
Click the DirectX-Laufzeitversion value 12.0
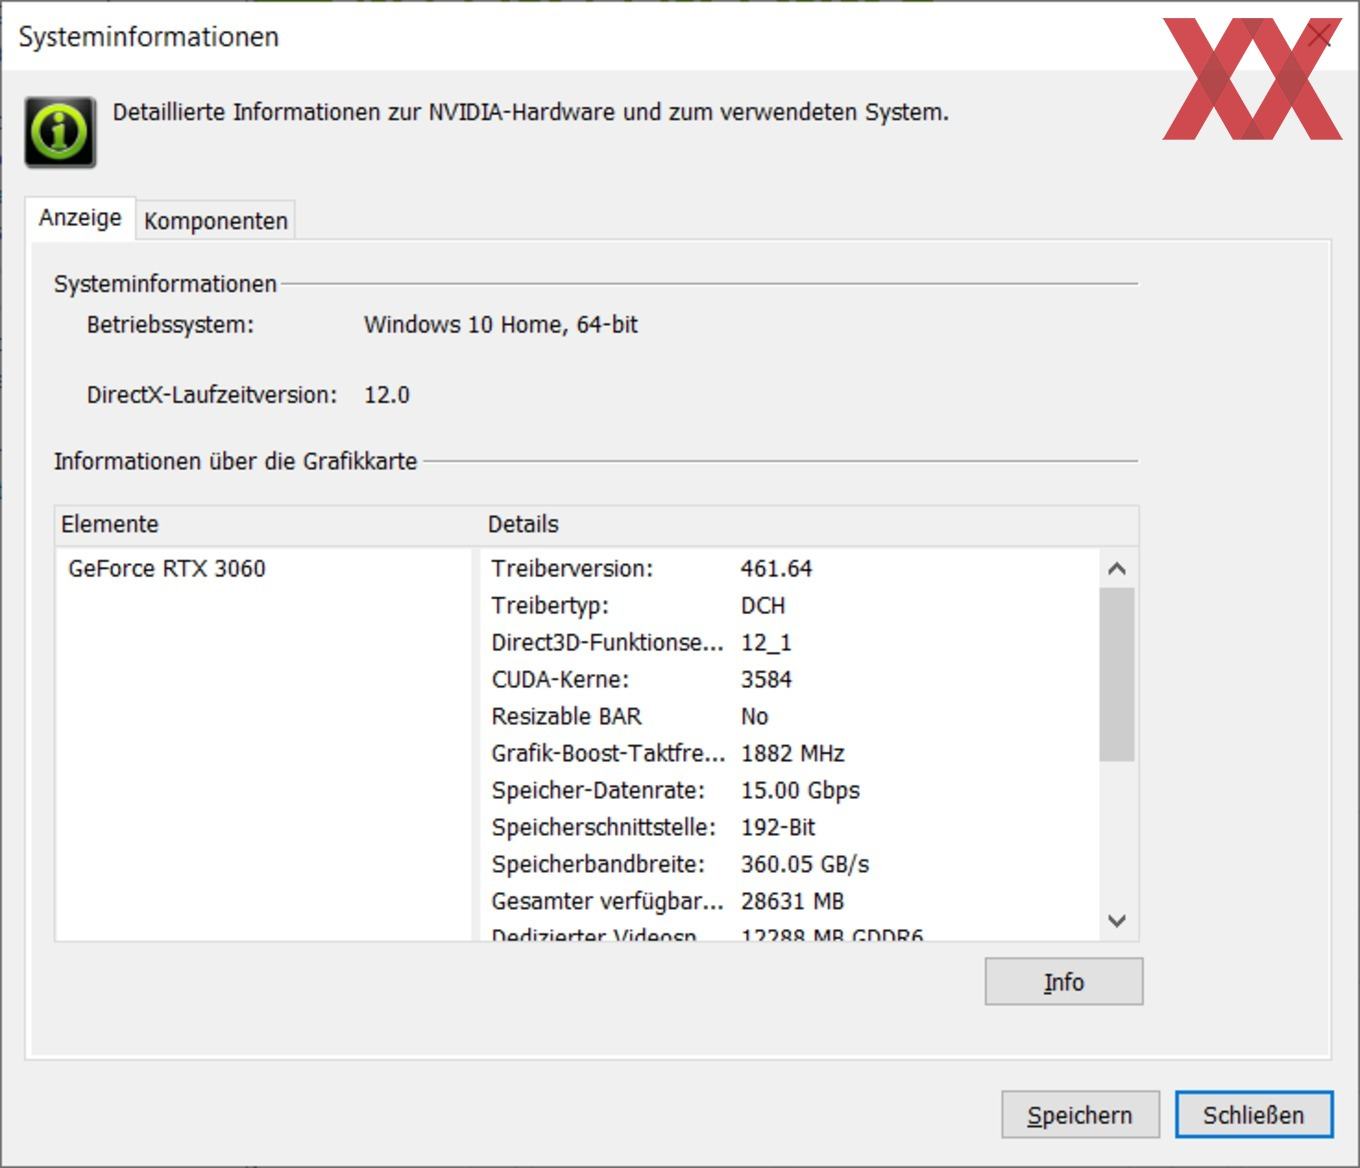387,395
